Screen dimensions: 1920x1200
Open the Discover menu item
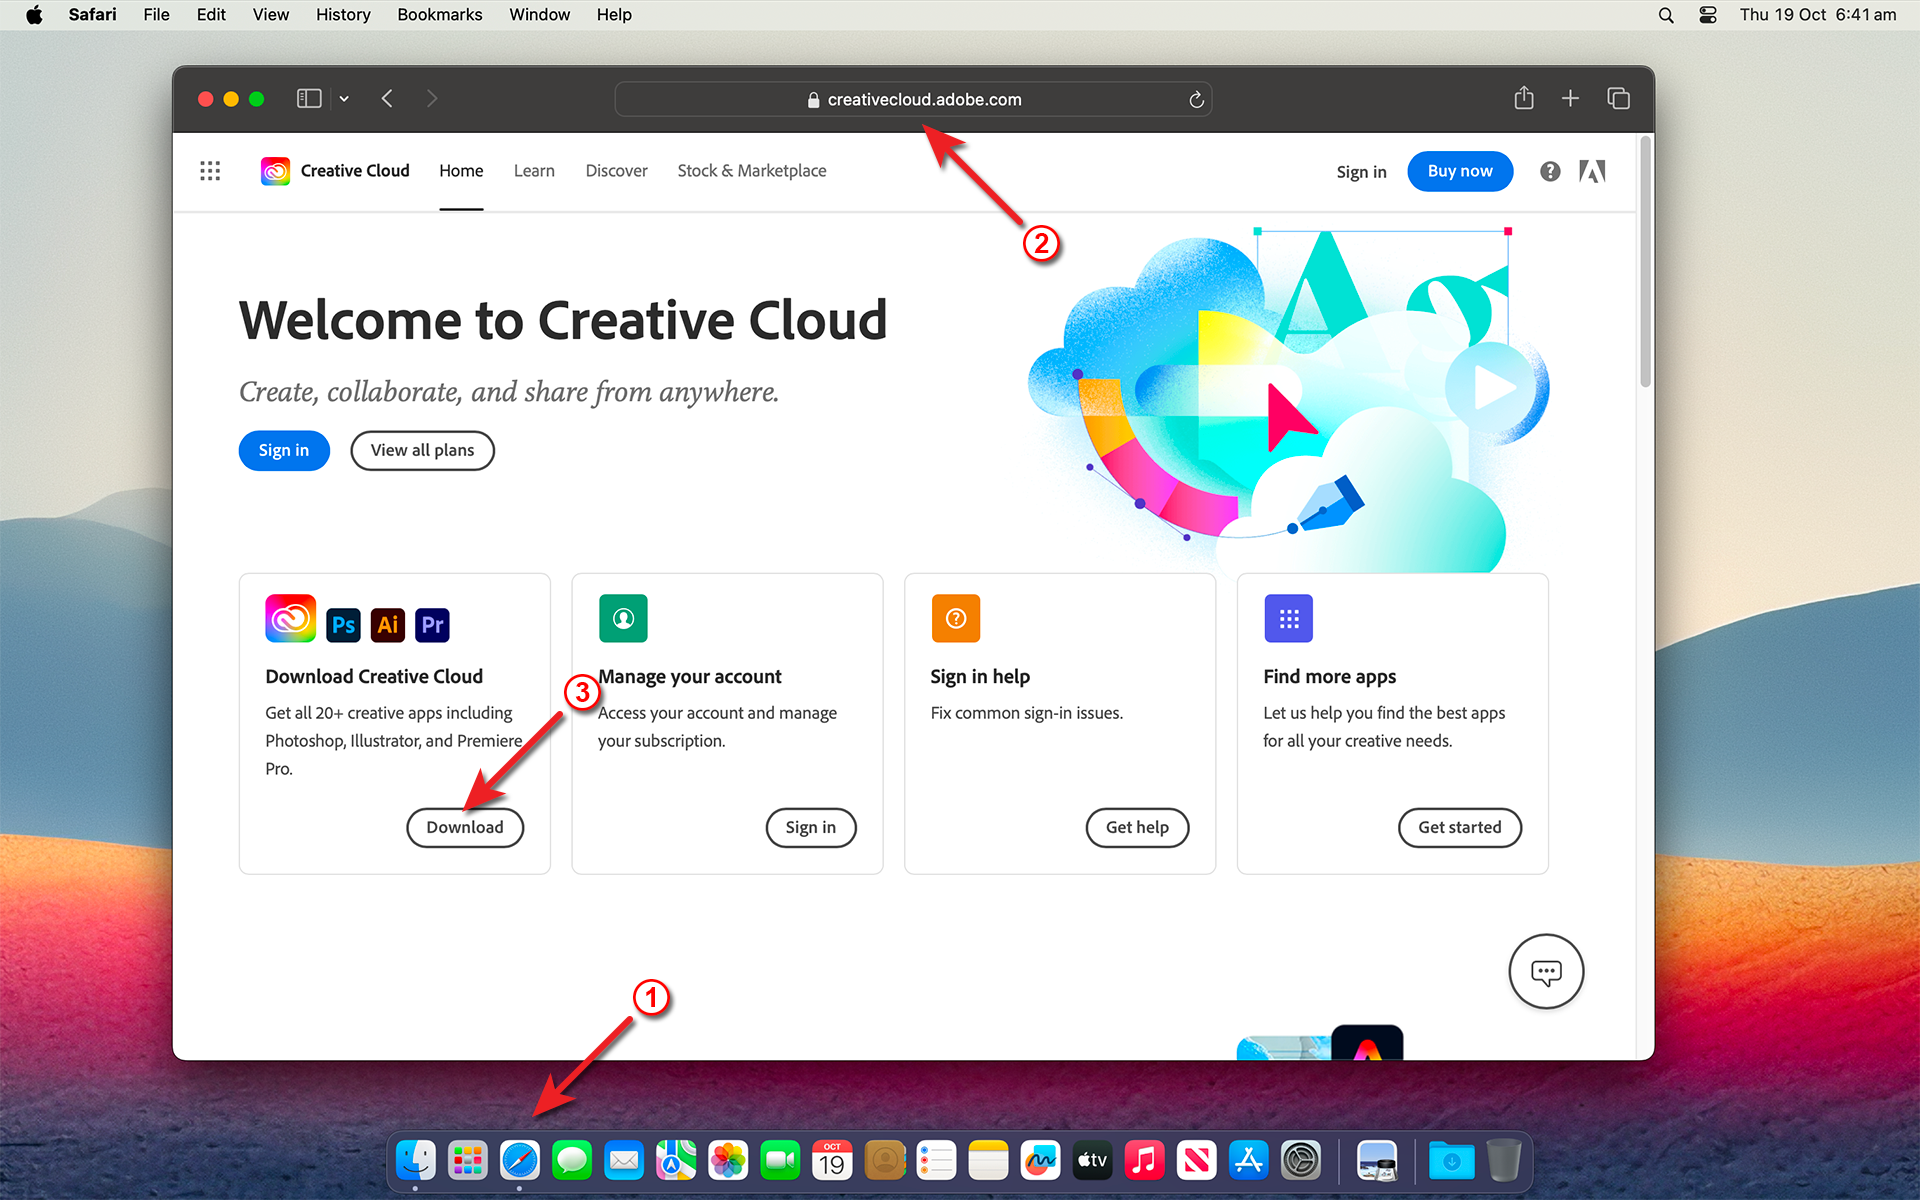[617, 171]
